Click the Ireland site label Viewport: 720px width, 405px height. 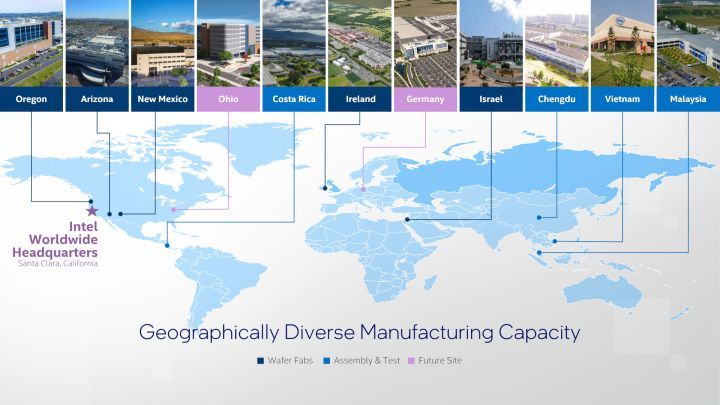(360, 99)
